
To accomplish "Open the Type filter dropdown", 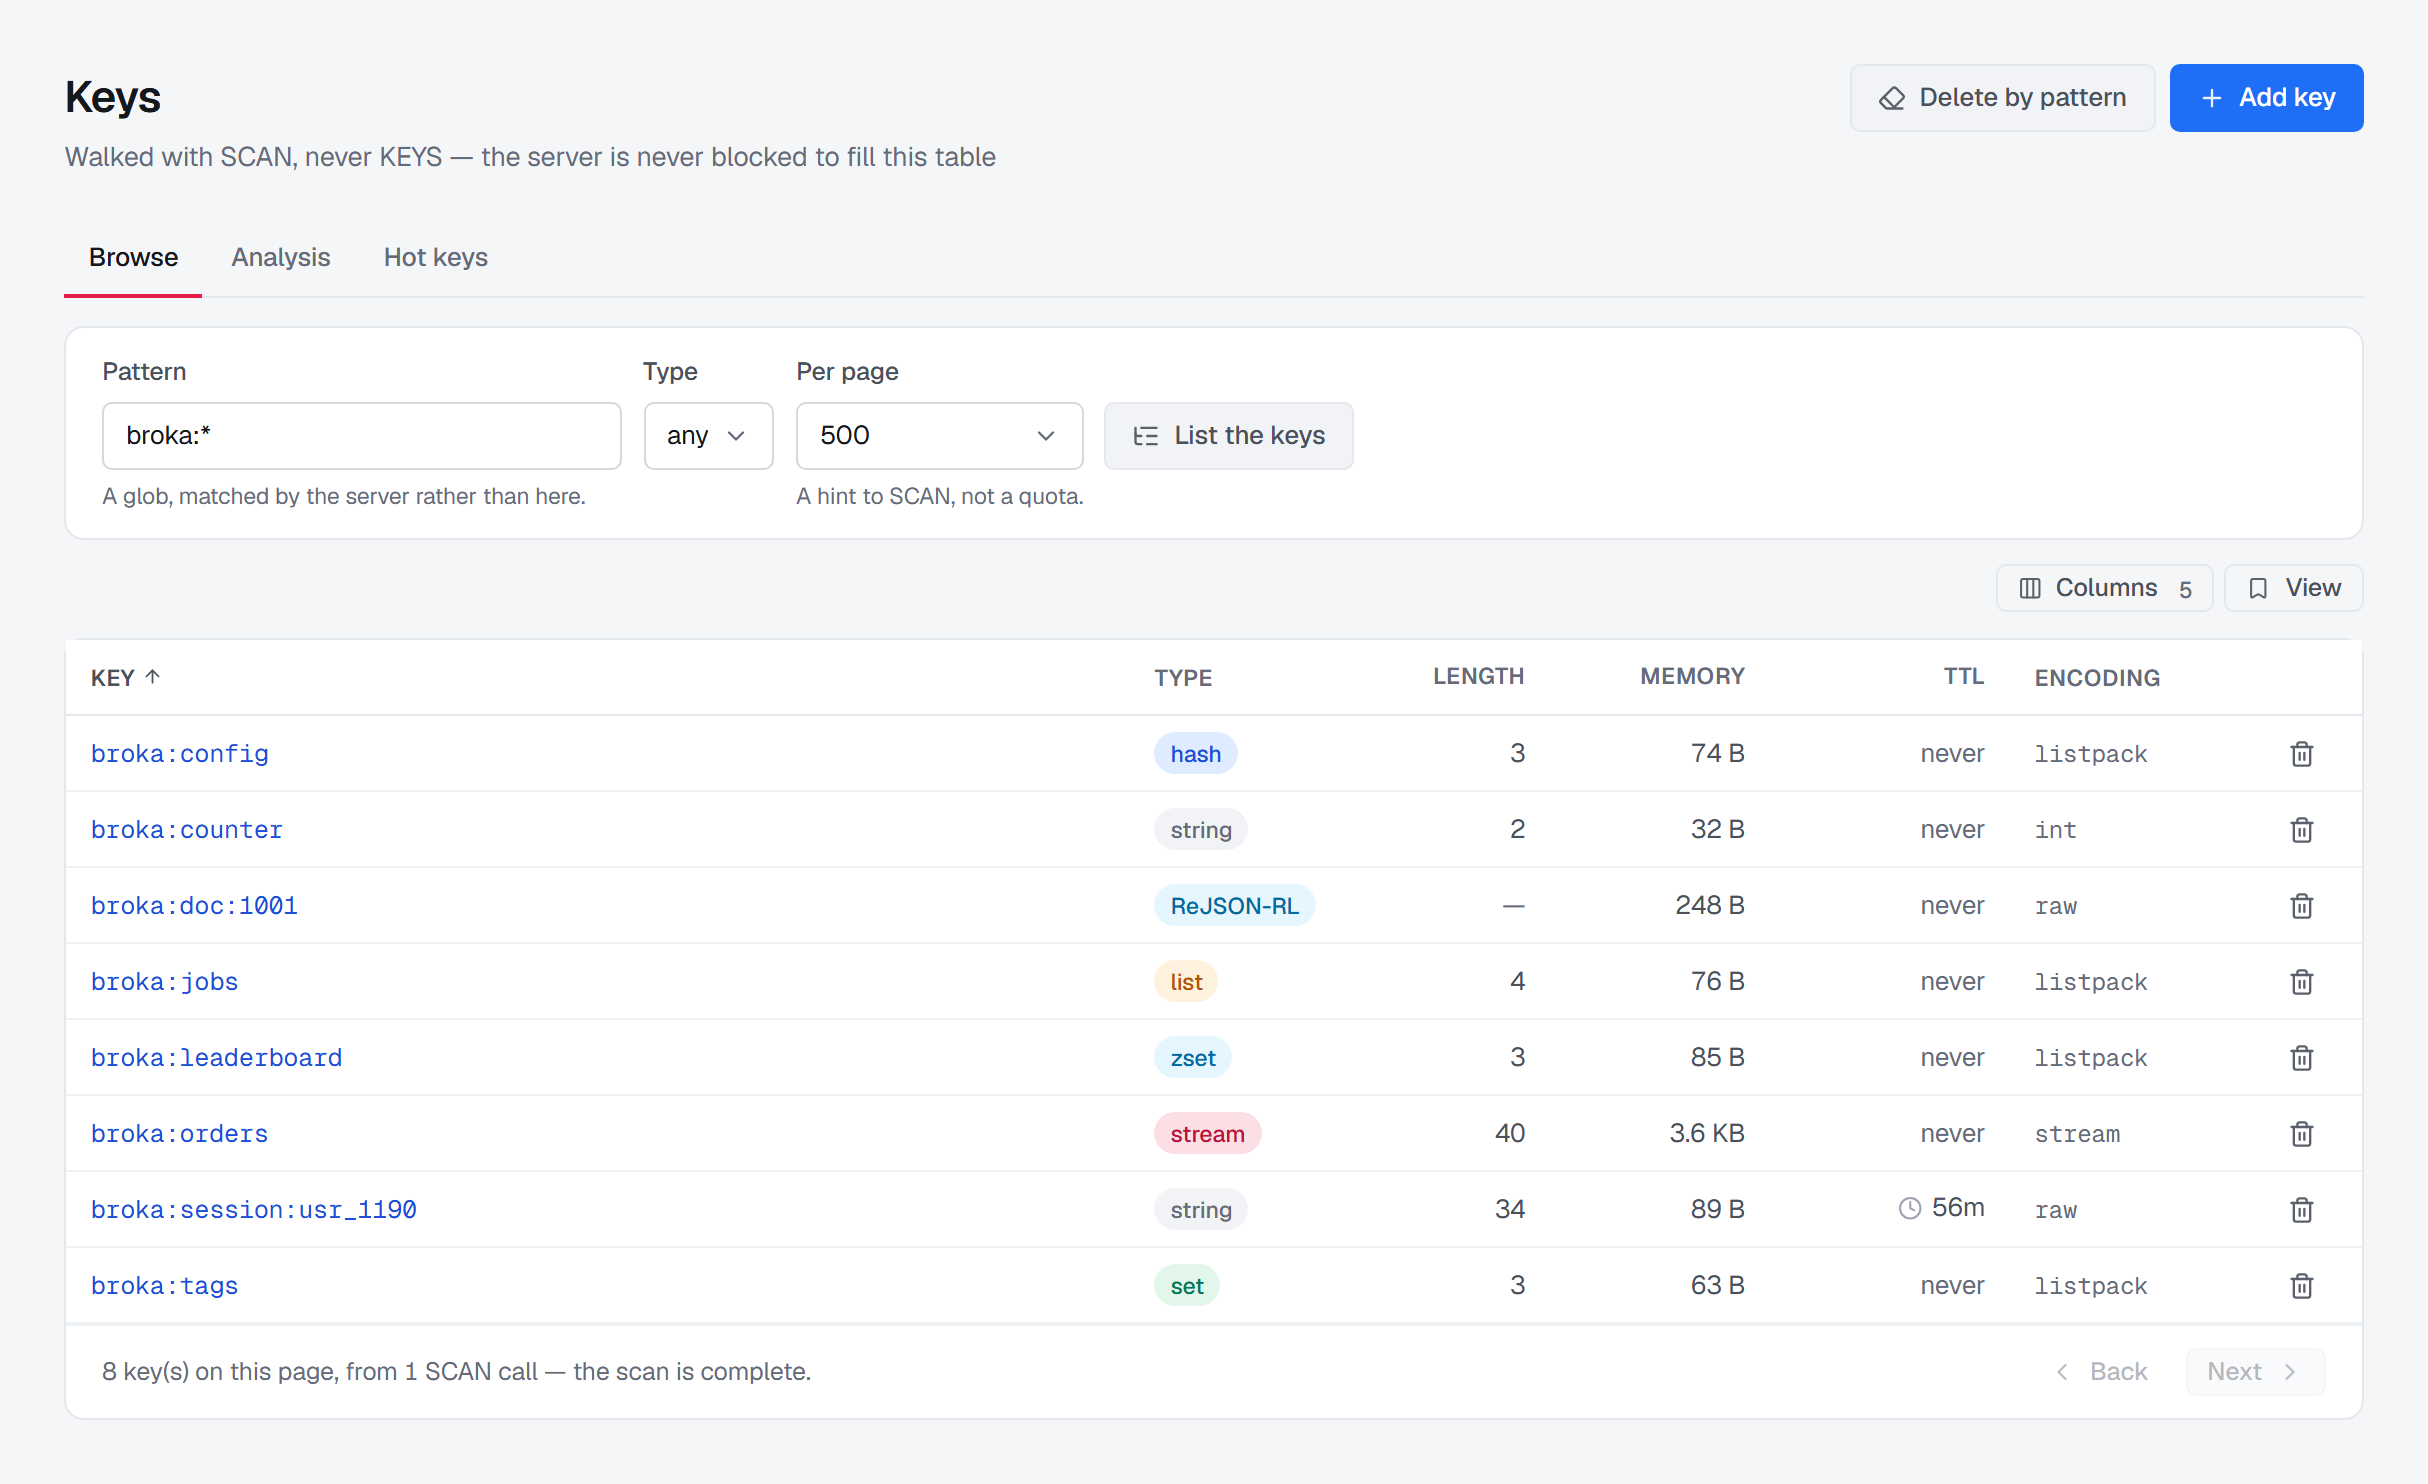I will [708, 436].
